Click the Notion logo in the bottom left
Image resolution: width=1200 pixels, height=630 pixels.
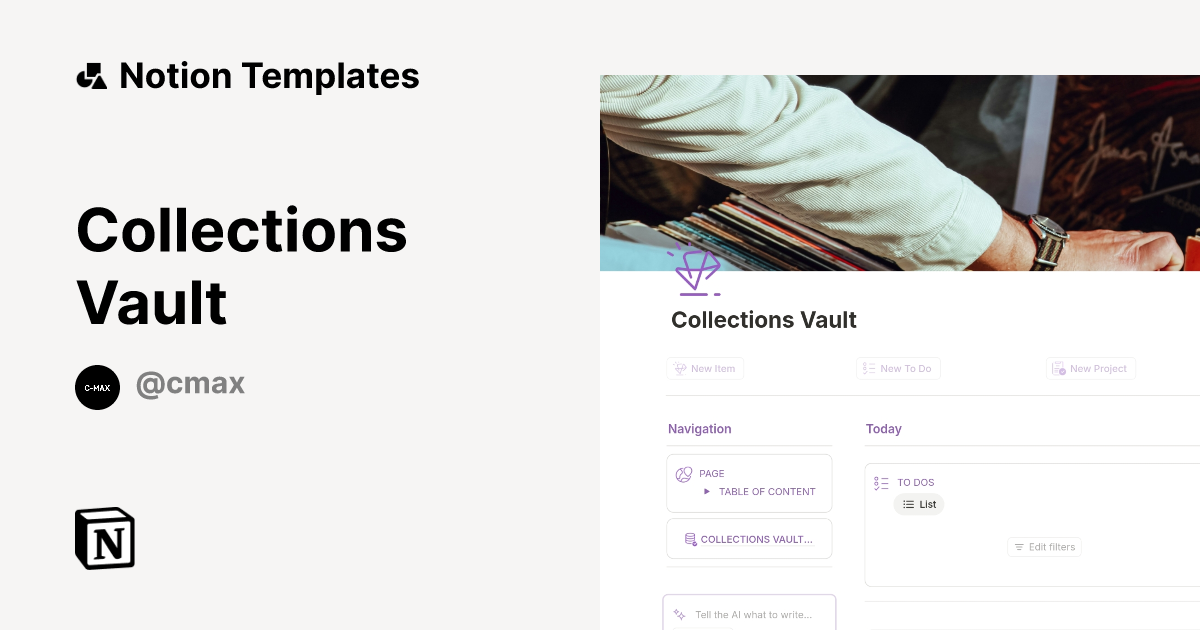click(x=105, y=538)
